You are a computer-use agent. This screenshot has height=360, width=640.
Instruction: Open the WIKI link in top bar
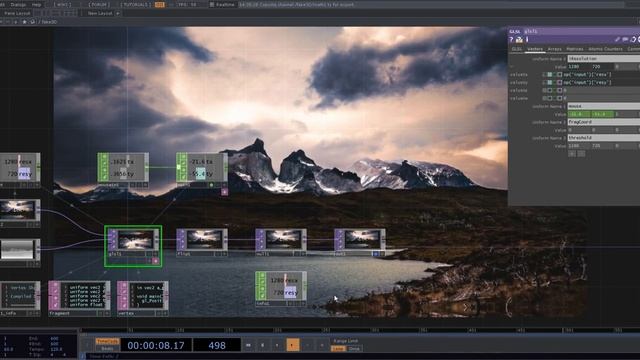pyautogui.click(x=62, y=4)
